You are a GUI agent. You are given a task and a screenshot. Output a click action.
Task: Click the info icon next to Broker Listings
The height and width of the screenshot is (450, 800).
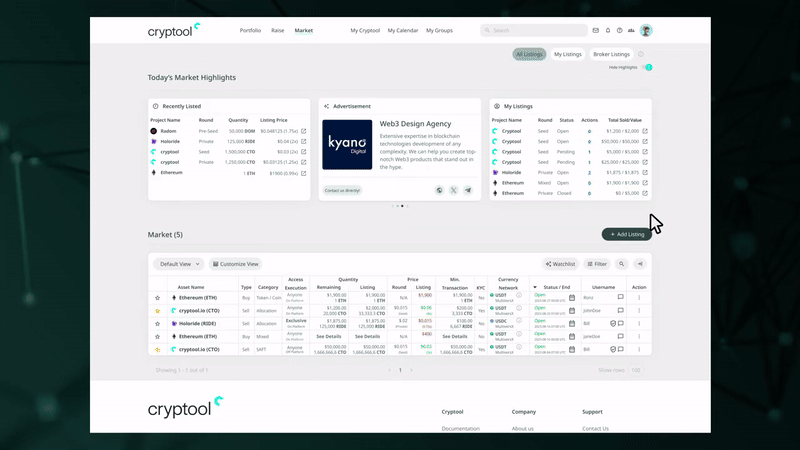coord(641,54)
